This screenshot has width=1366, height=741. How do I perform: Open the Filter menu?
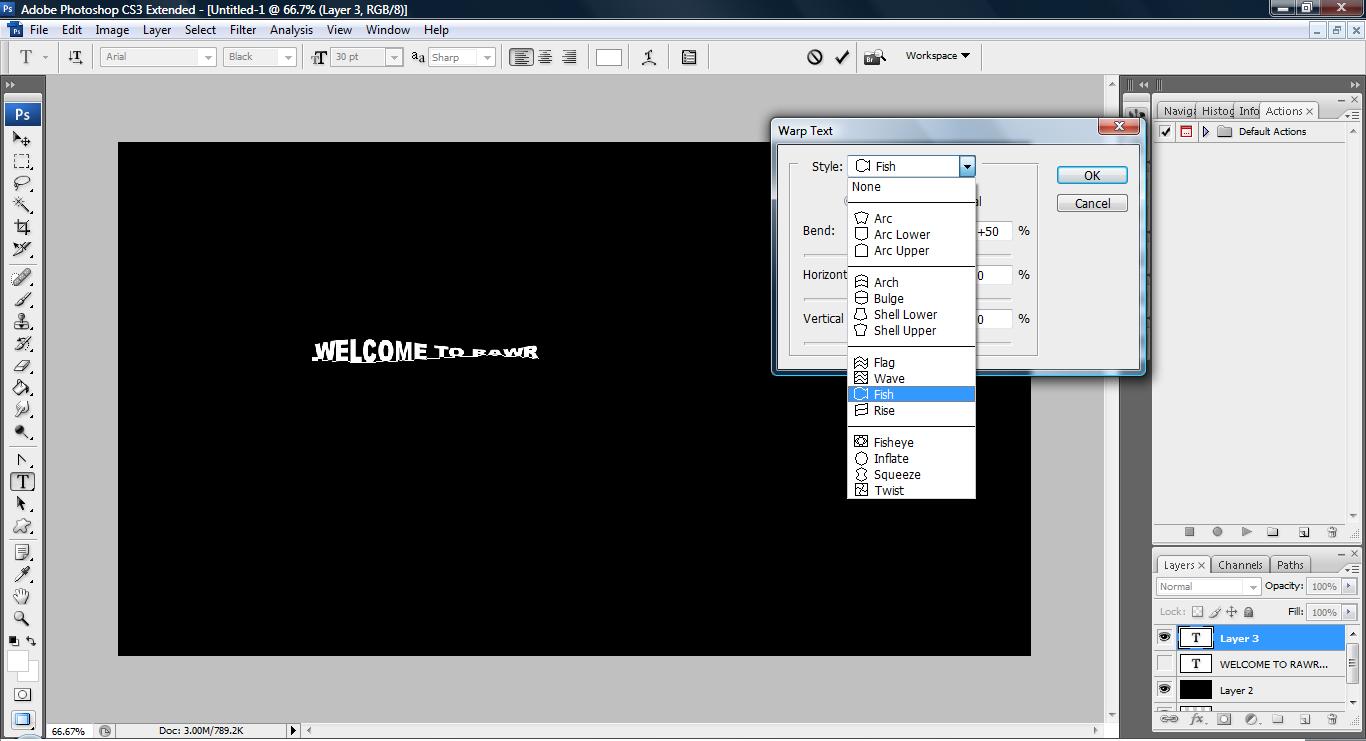(x=243, y=30)
